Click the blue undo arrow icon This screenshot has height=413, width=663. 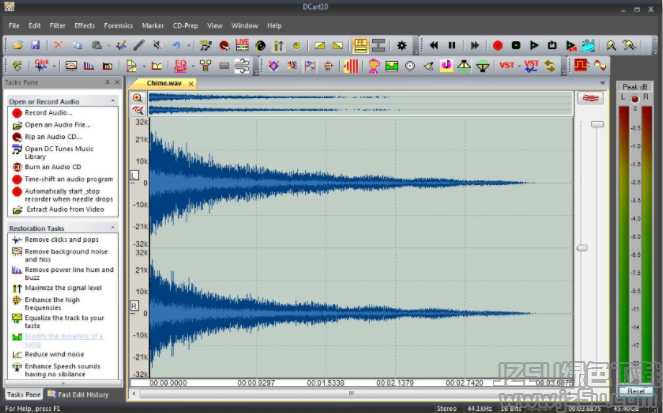[176, 45]
